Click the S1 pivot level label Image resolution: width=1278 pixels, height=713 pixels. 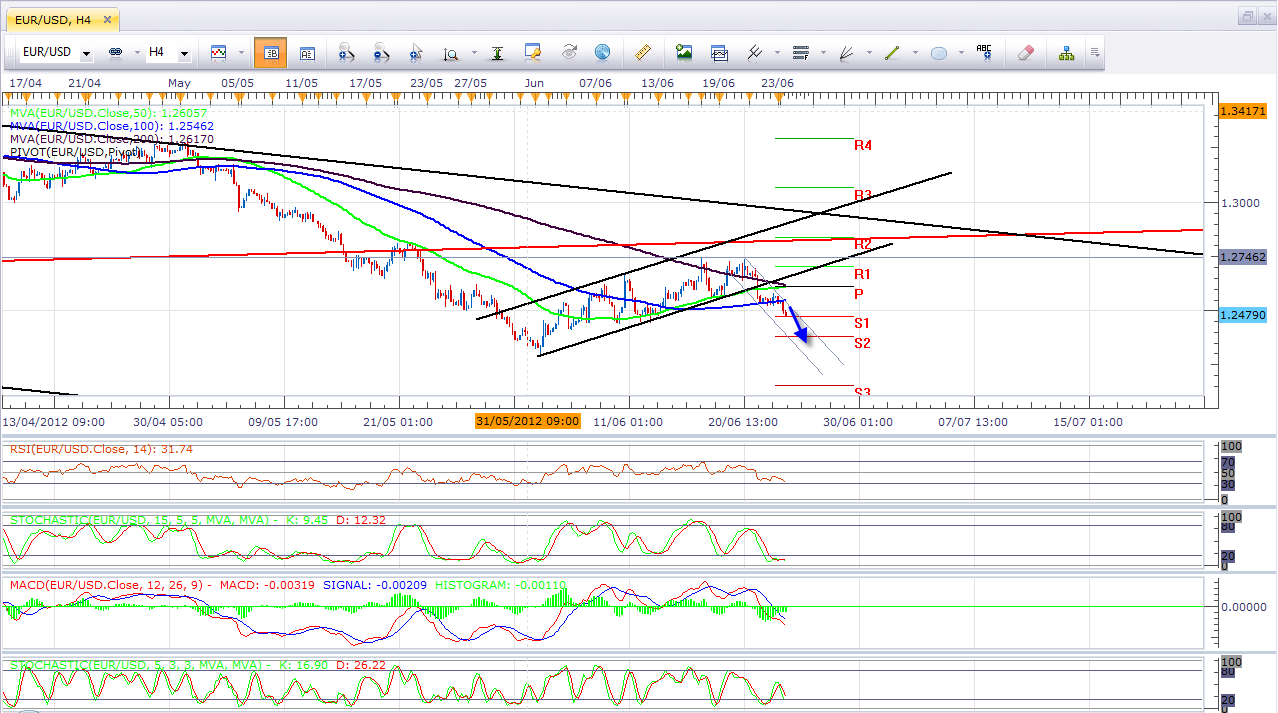pos(862,323)
